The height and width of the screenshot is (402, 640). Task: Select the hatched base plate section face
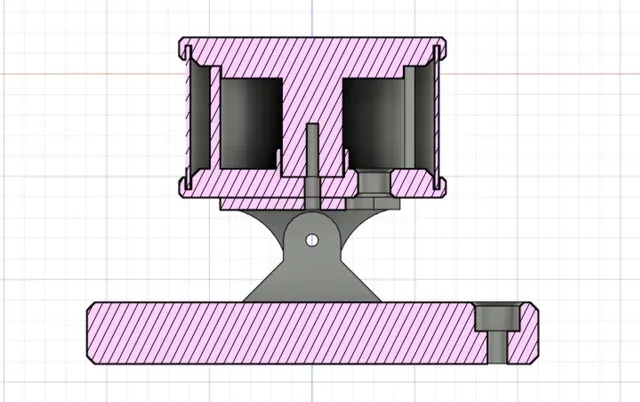(x=312, y=333)
